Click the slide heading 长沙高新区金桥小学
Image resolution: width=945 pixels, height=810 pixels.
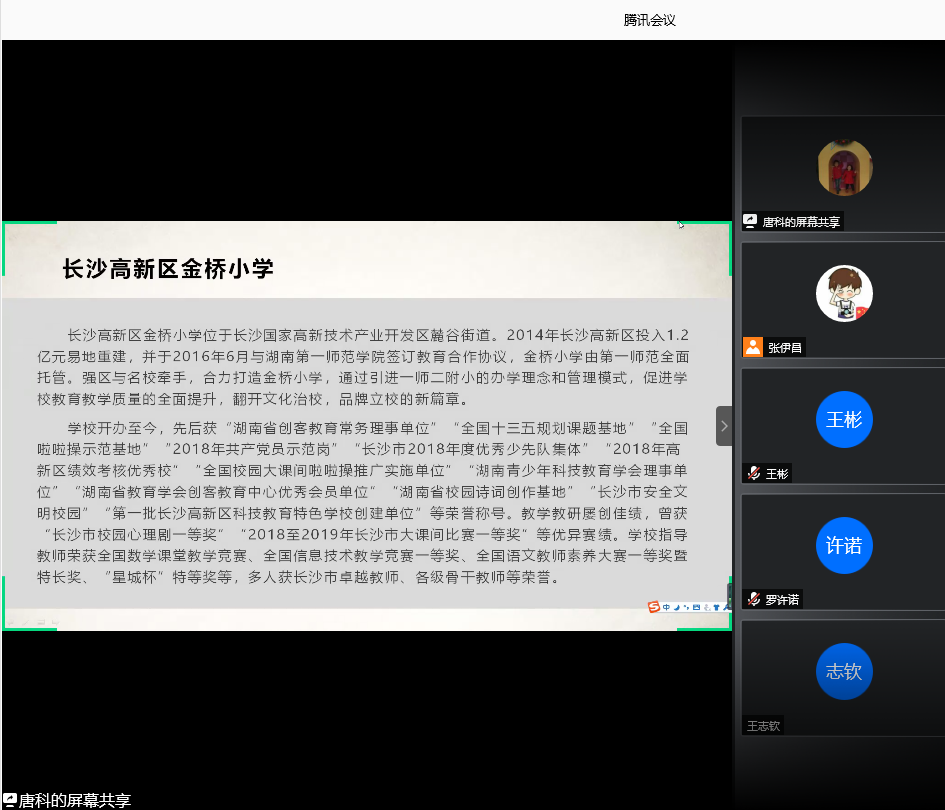coord(168,268)
